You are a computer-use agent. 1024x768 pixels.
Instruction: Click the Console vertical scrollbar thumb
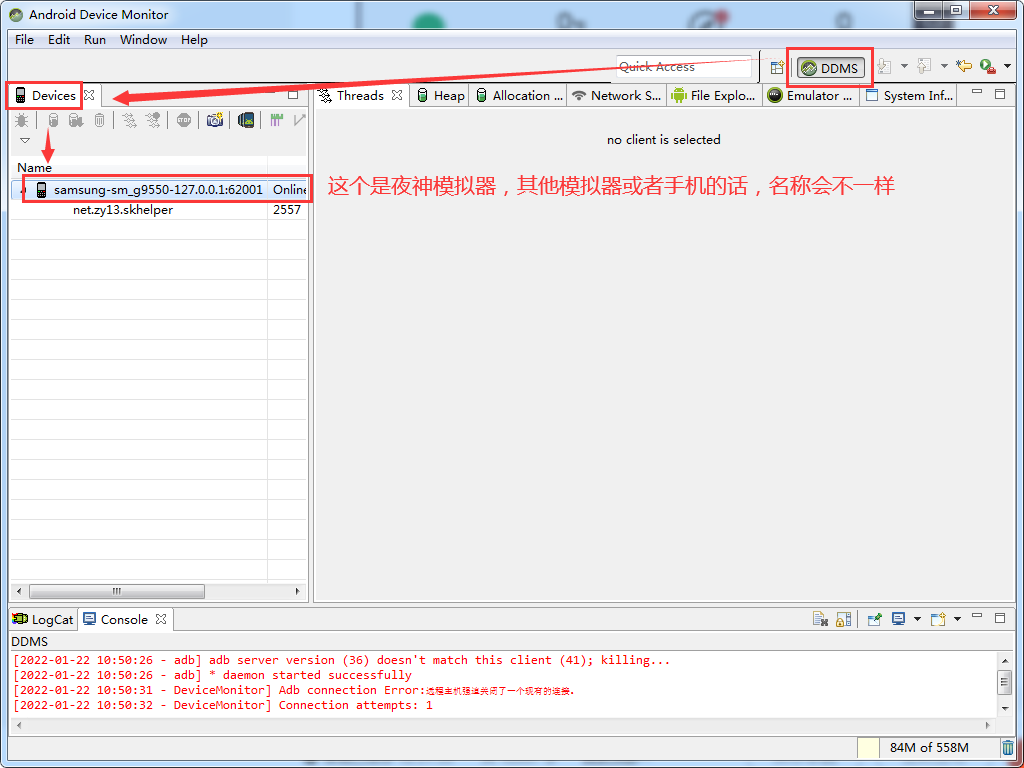pyautogui.click(x=1005, y=682)
